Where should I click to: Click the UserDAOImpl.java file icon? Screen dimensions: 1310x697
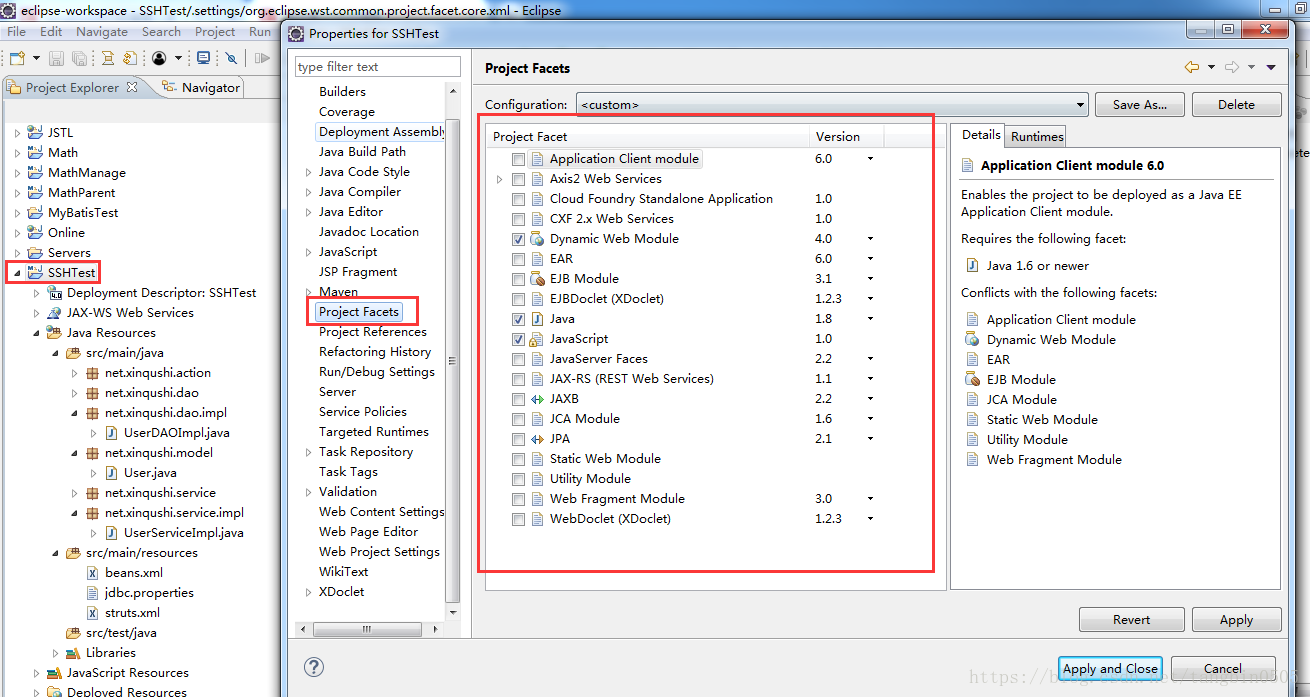(x=112, y=432)
